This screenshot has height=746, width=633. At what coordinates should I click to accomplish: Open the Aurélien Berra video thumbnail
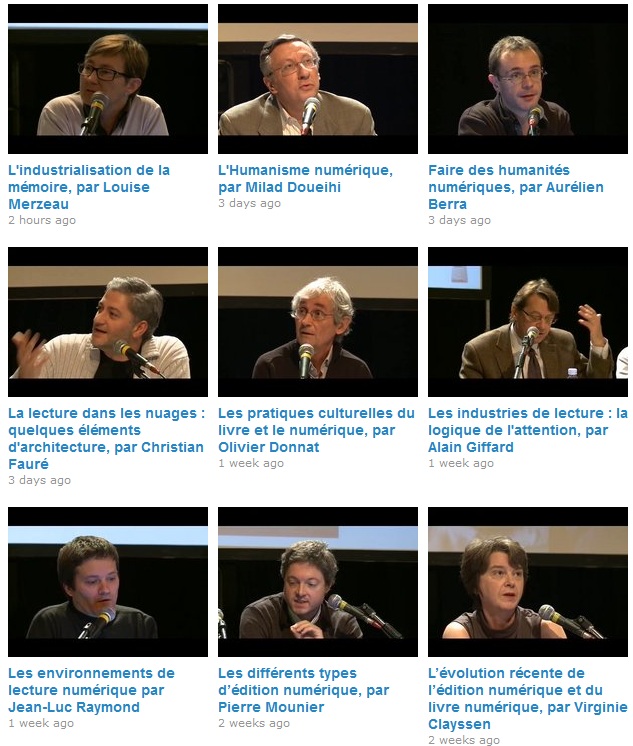[x=528, y=79]
